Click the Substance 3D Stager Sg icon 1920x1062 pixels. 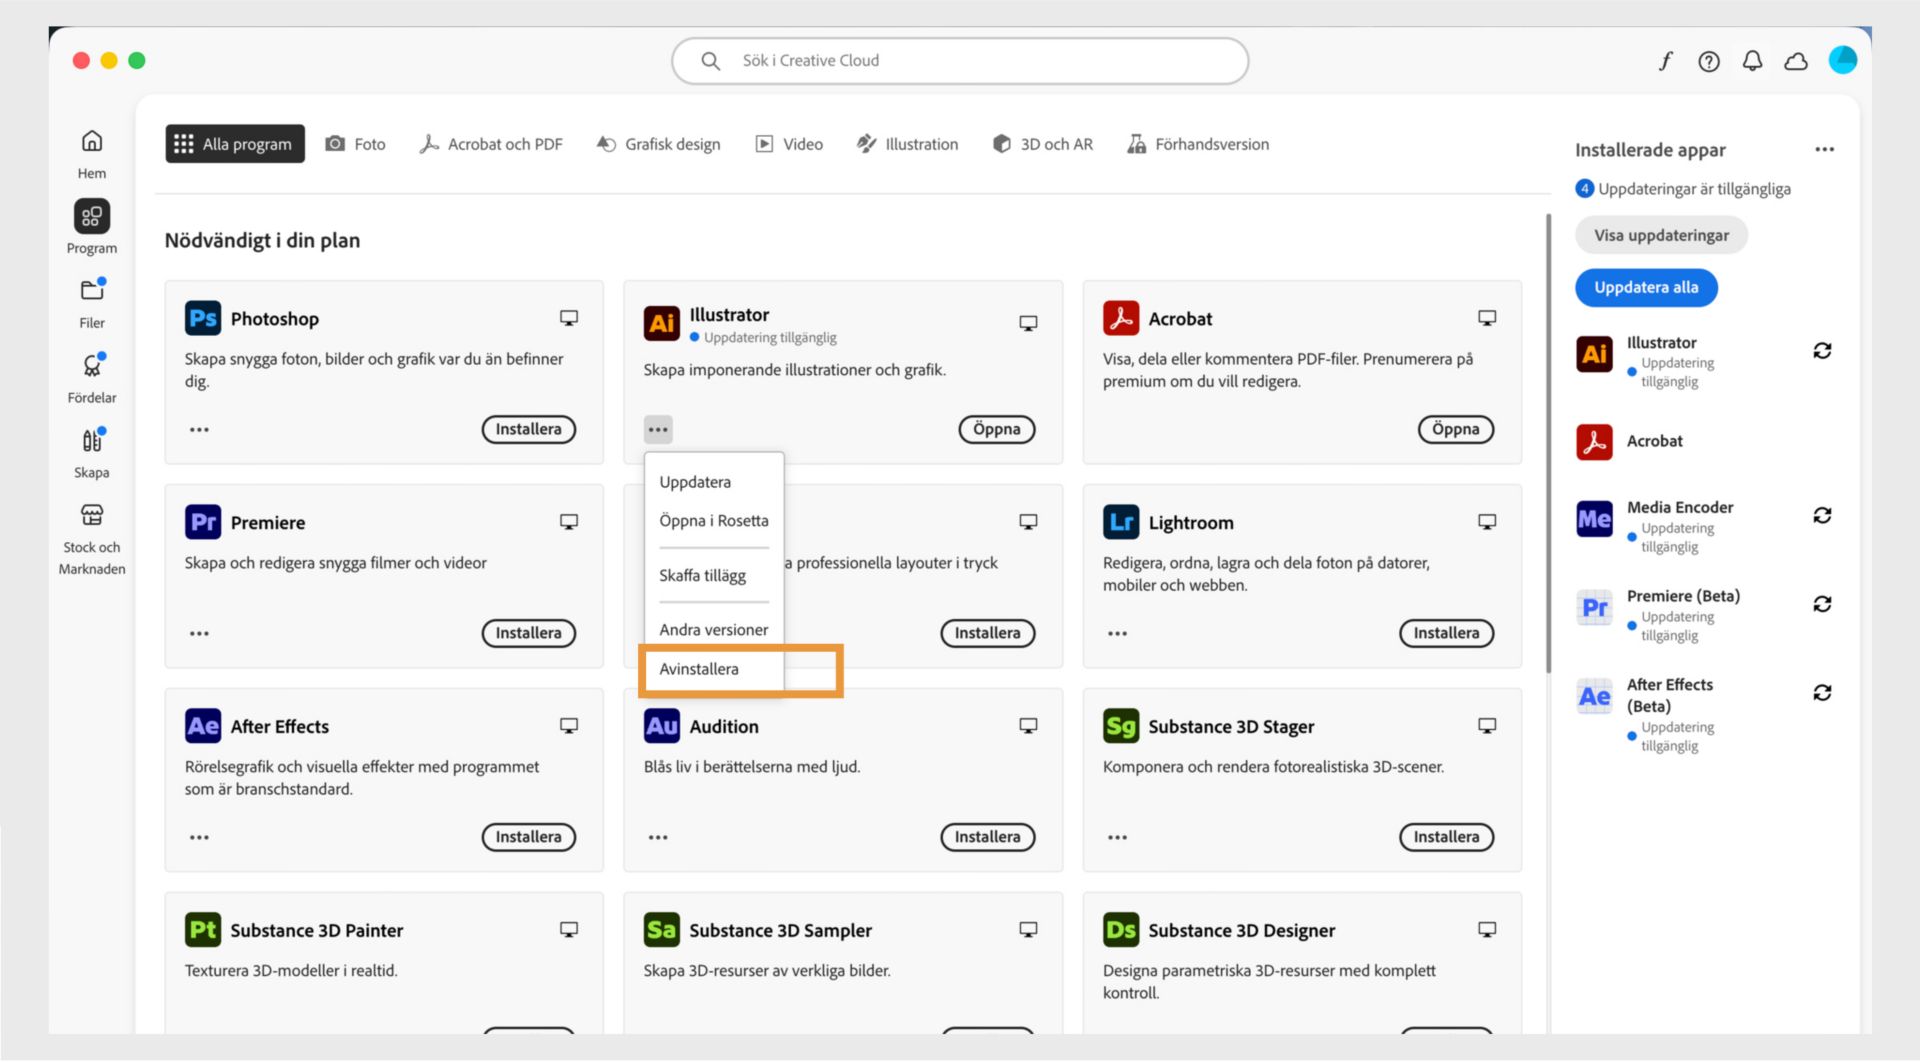tap(1121, 726)
